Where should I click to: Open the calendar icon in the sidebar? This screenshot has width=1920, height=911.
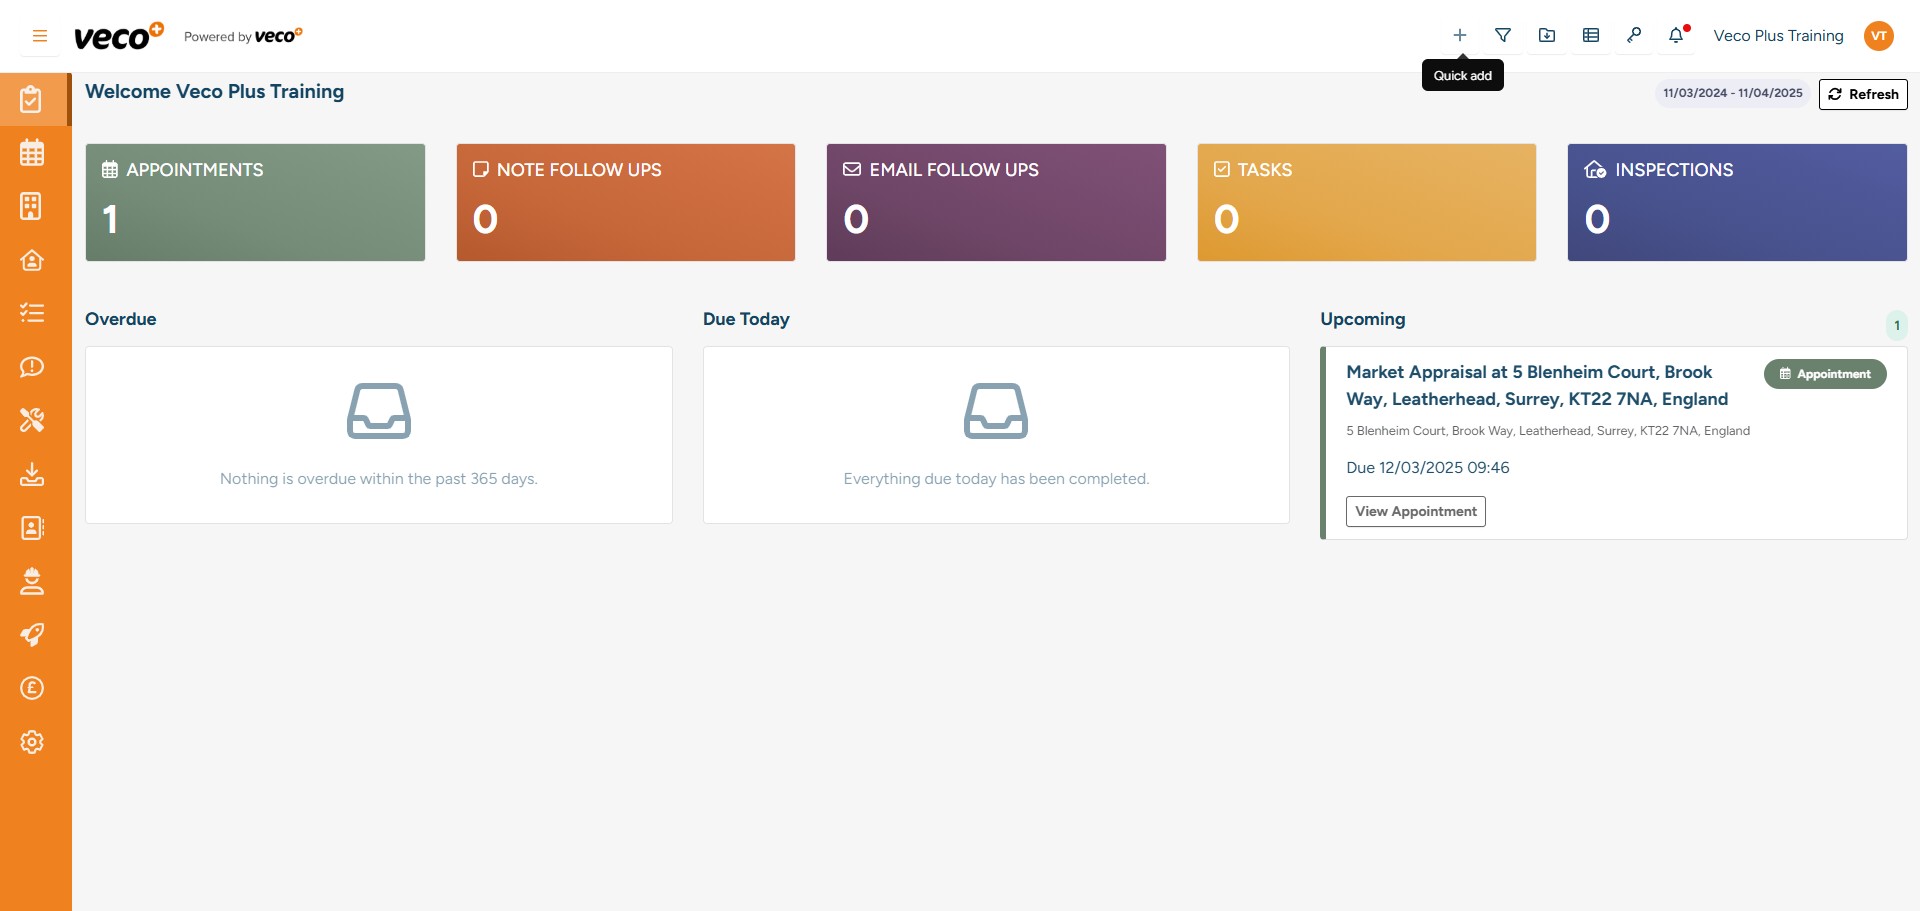[x=32, y=153]
